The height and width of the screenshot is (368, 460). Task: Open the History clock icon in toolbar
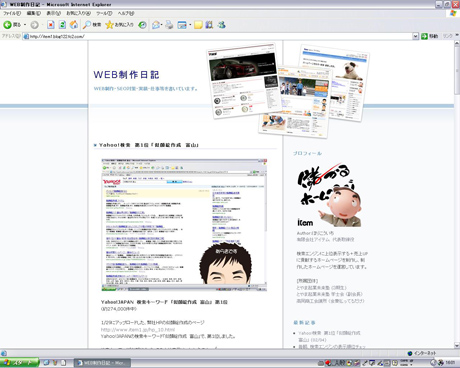(x=142, y=25)
